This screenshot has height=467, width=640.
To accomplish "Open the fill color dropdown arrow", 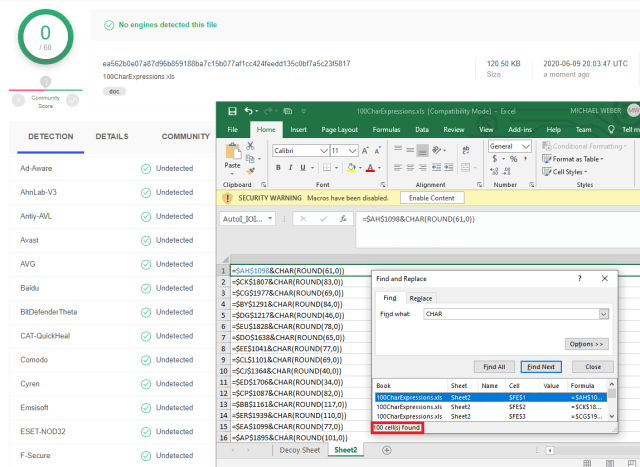I will (x=360, y=168).
